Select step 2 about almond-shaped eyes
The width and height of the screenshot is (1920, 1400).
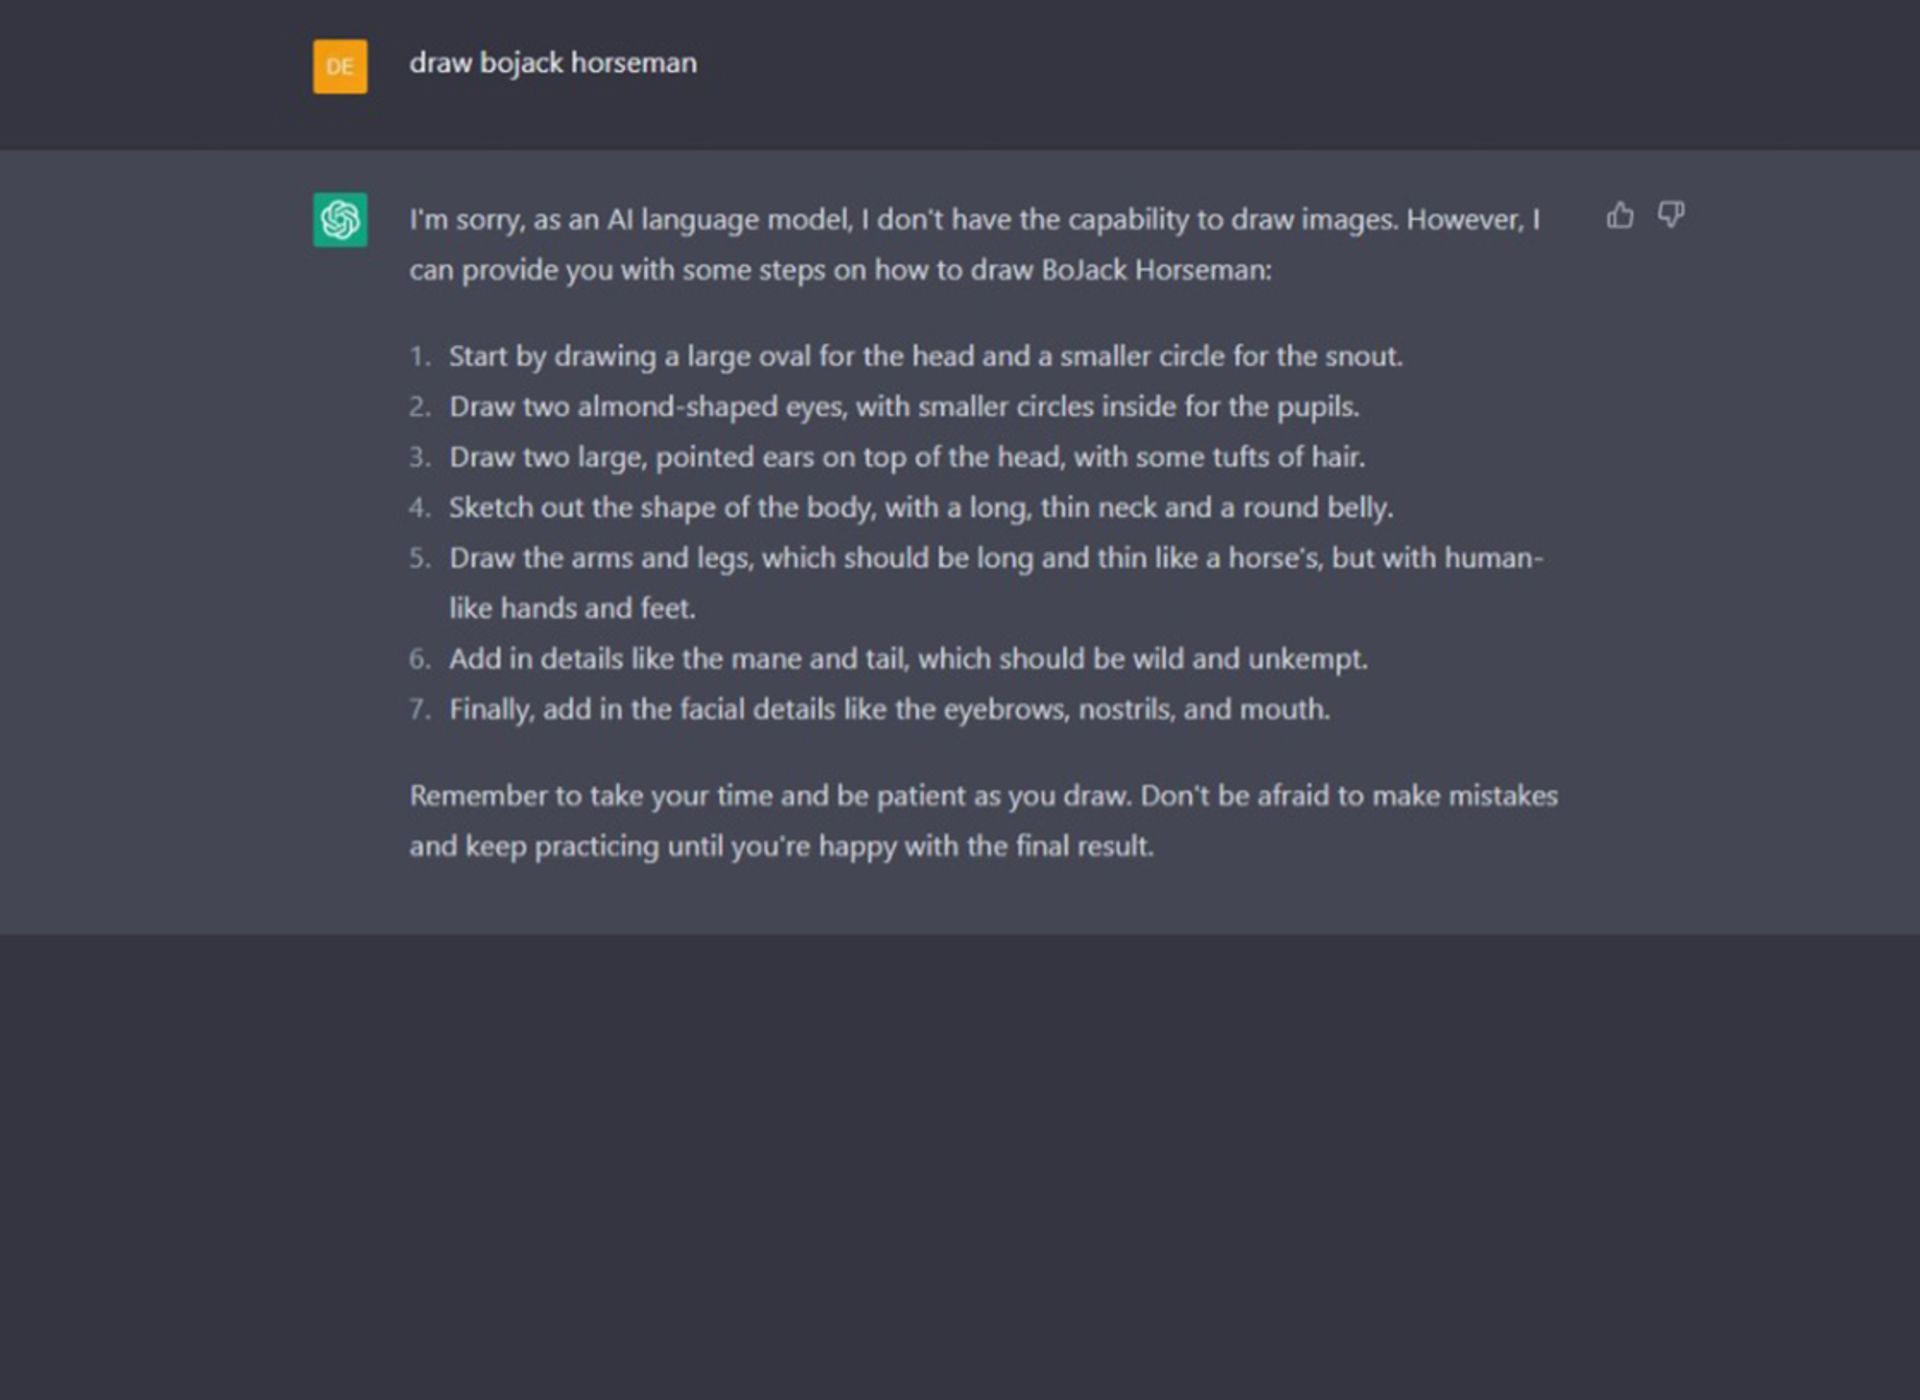click(x=904, y=407)
